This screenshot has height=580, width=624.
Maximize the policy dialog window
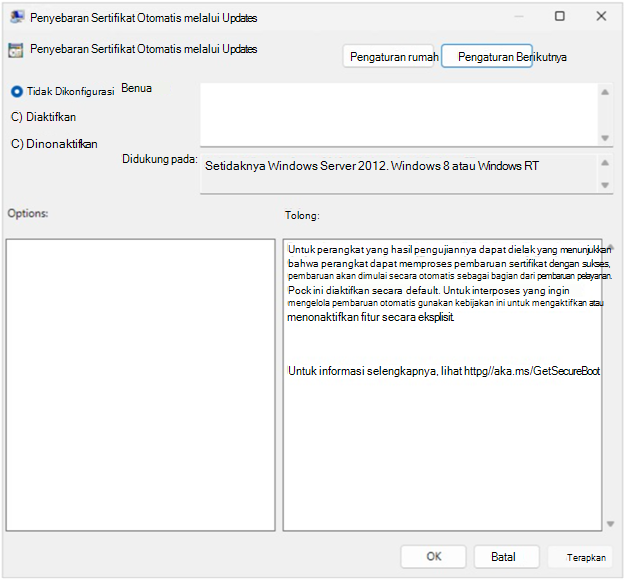[560, 16]
